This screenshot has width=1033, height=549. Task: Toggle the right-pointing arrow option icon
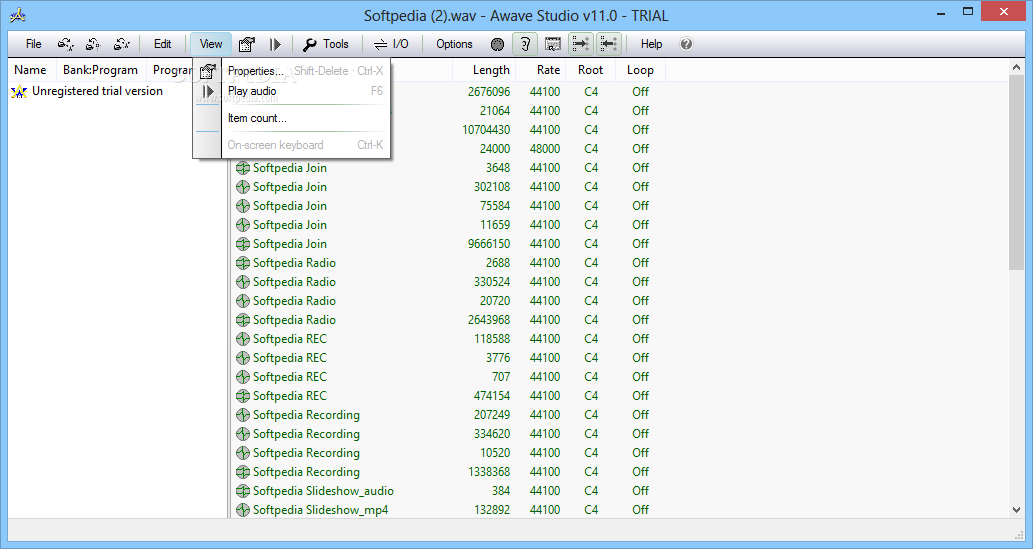(580, 44)
